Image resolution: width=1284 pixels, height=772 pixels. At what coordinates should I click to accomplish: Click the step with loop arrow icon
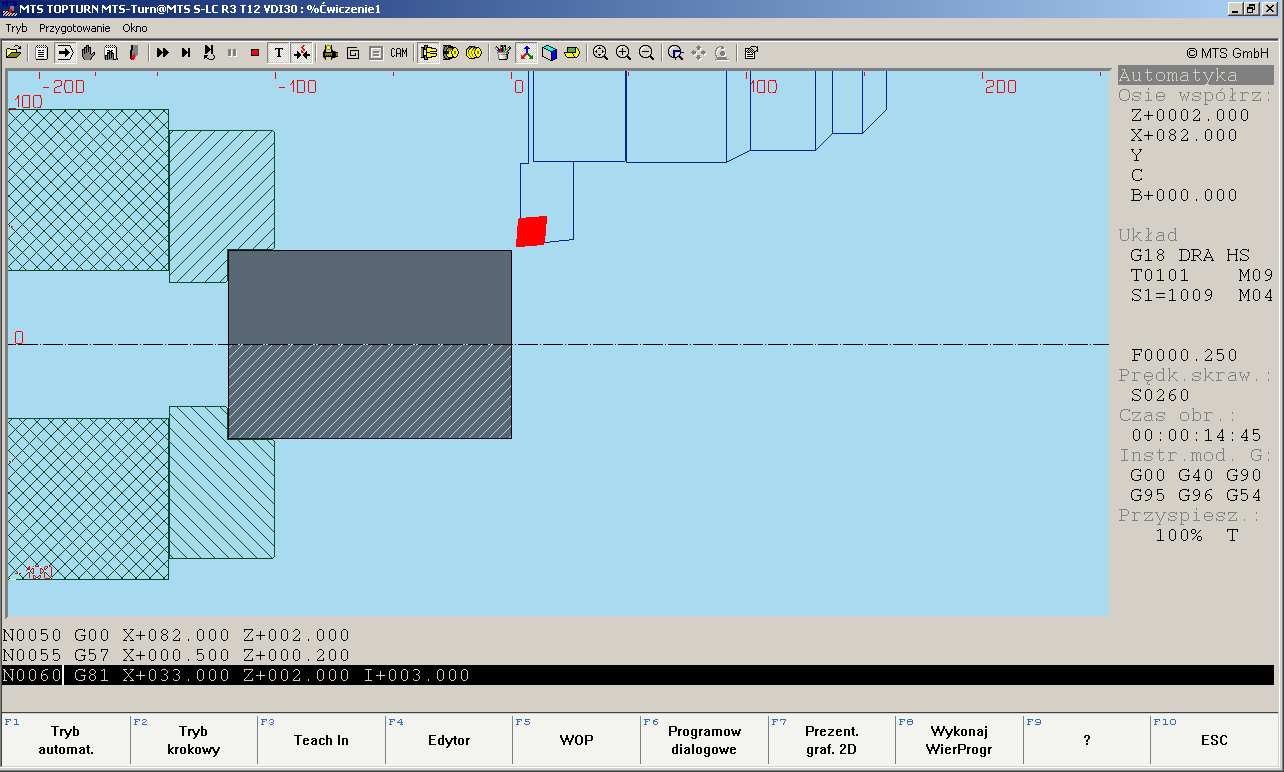click(x=209, y=52)
